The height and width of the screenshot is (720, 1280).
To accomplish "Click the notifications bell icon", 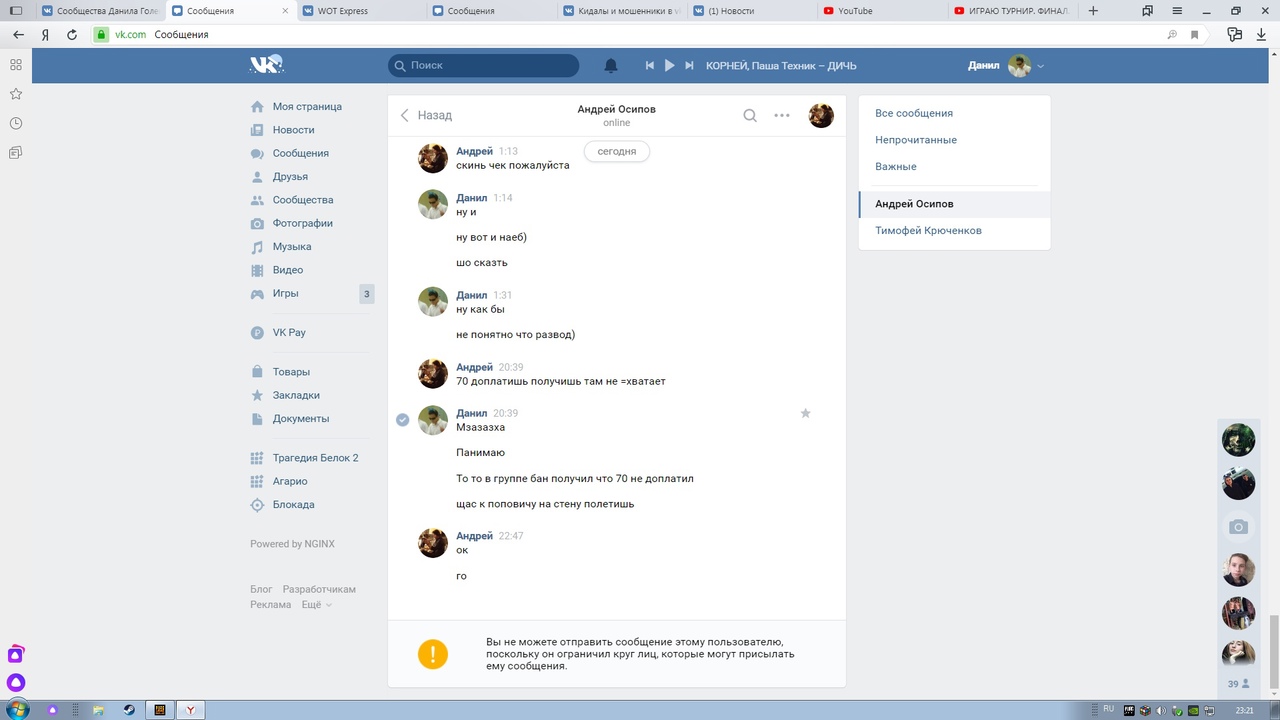I will click(611, 66).
